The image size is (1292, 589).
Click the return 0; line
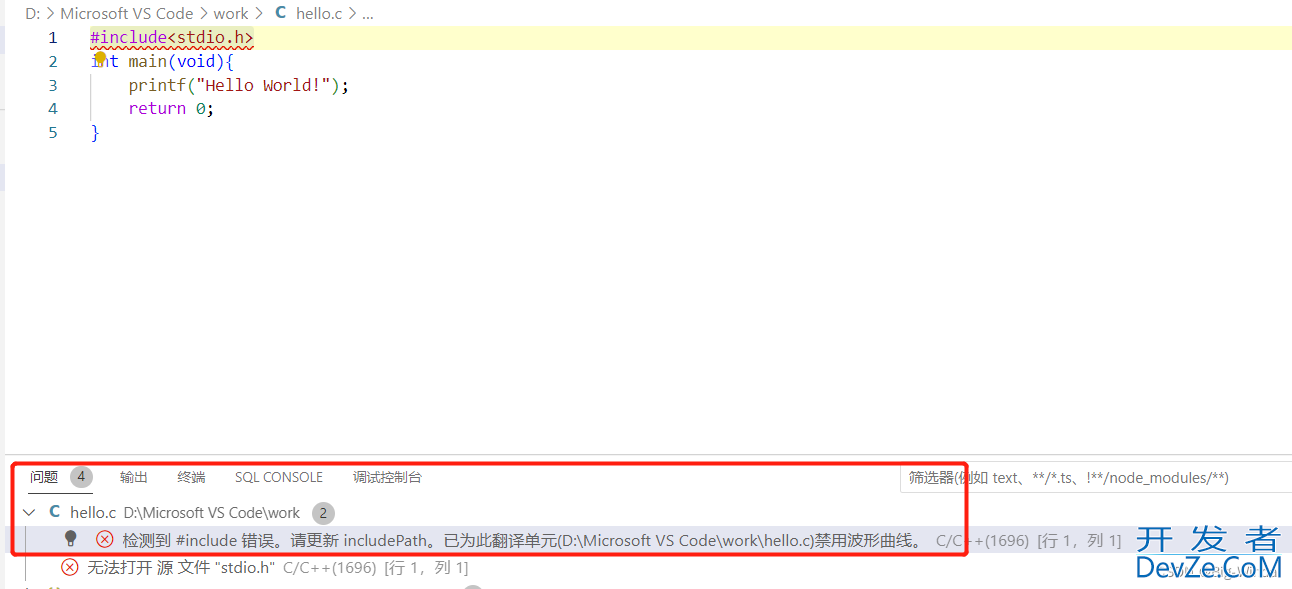(171, 108)
